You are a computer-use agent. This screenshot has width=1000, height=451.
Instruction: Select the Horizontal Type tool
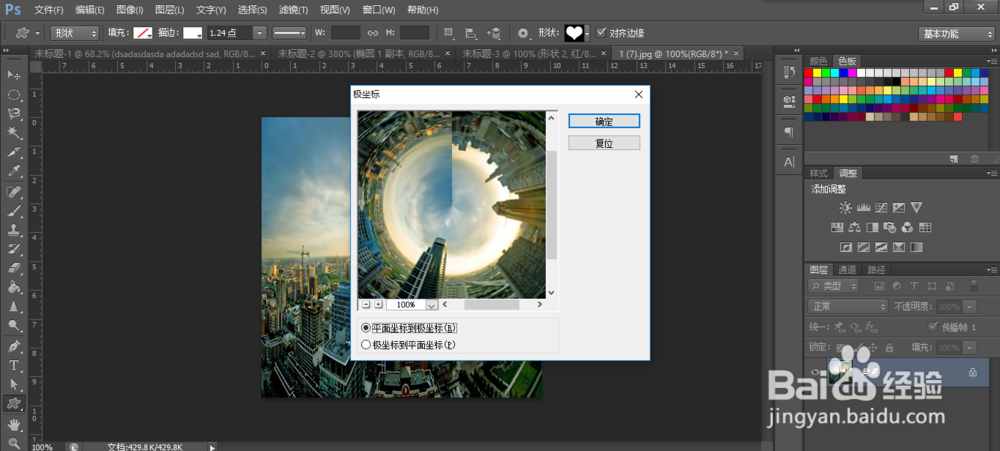13,366
